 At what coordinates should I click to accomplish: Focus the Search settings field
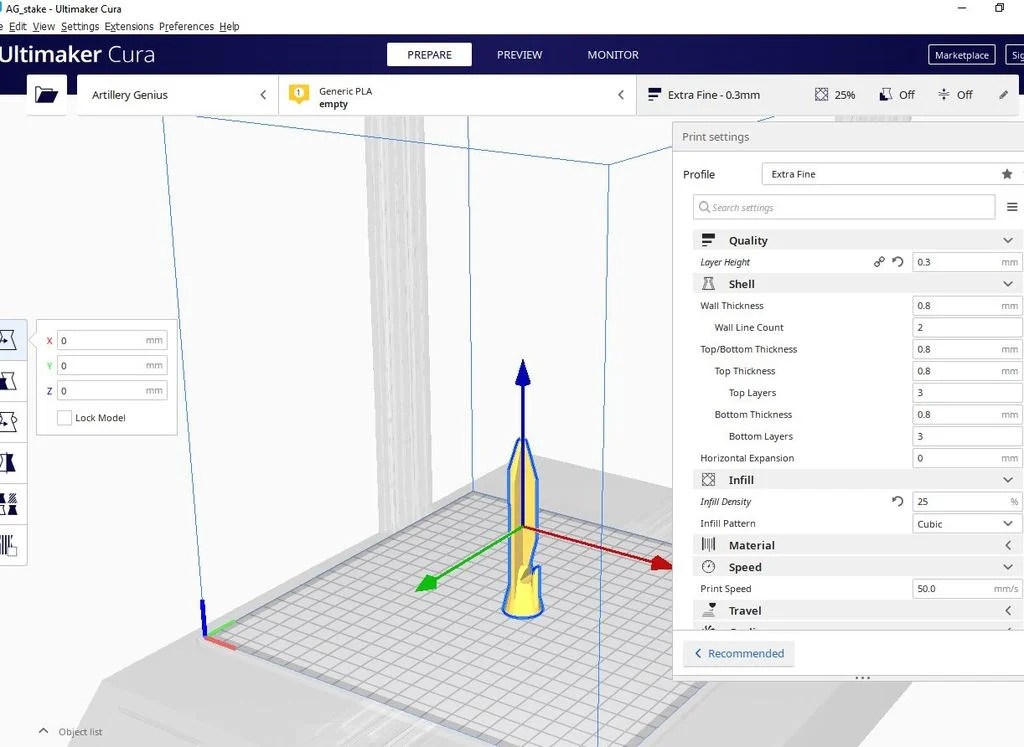click(844, 207)
